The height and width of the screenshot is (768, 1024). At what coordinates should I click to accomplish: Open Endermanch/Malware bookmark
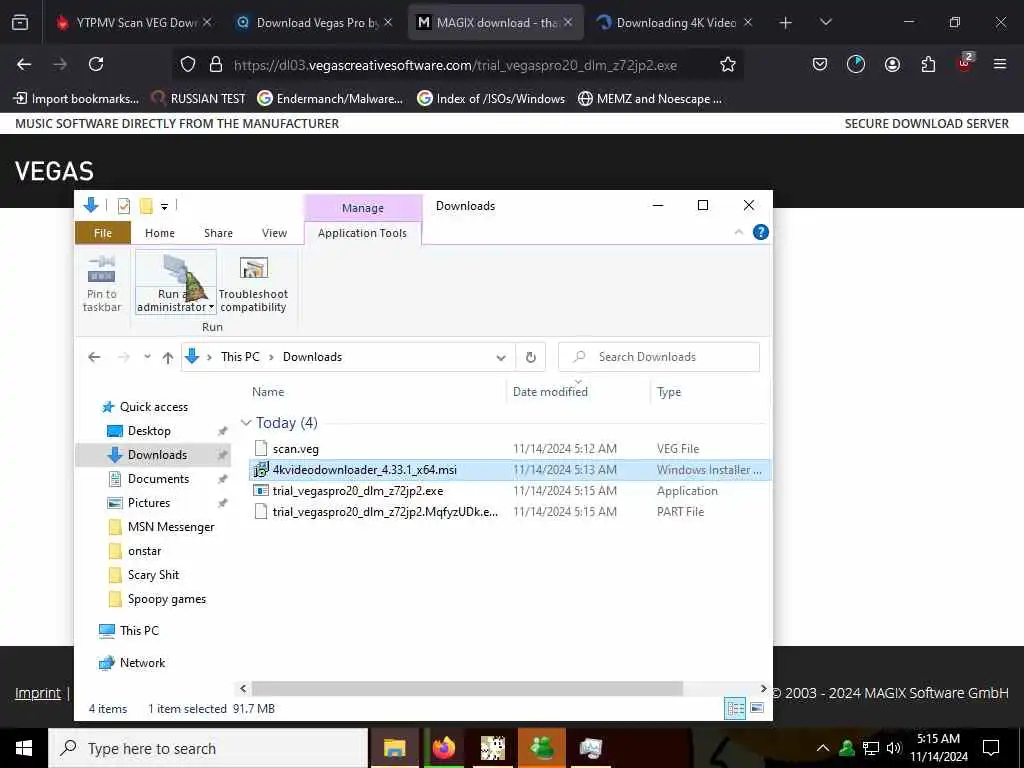click(x=330, y=99)
